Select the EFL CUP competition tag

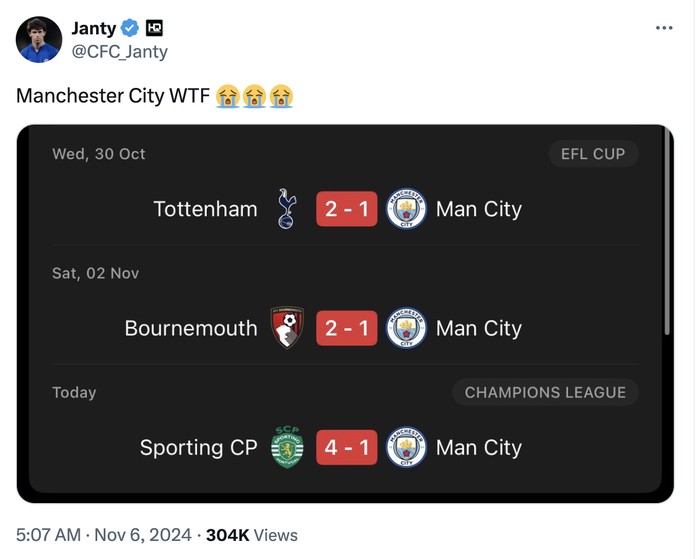593,154
